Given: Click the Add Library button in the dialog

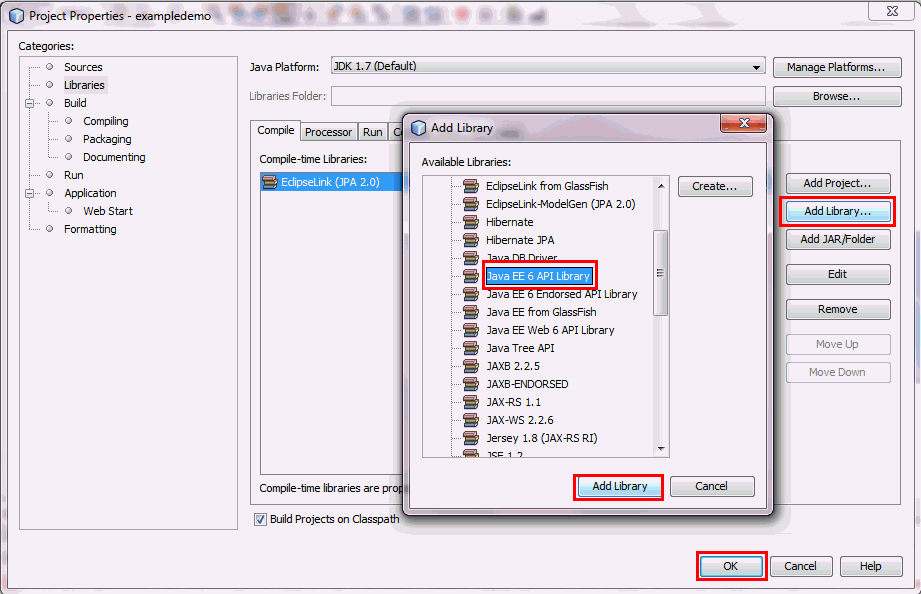Looking at the screenshot, I should coord(619,486).
